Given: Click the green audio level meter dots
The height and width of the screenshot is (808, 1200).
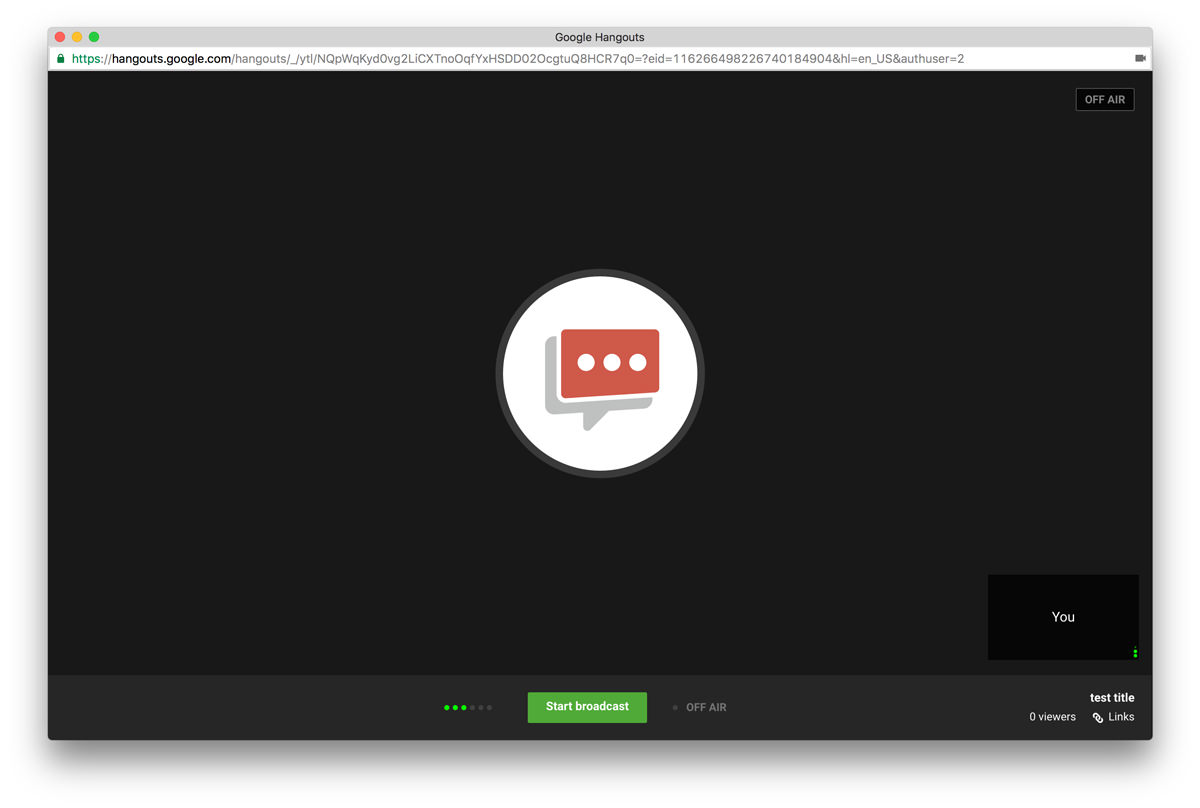Looking at the screenshot, I should [x=466, y=707].
